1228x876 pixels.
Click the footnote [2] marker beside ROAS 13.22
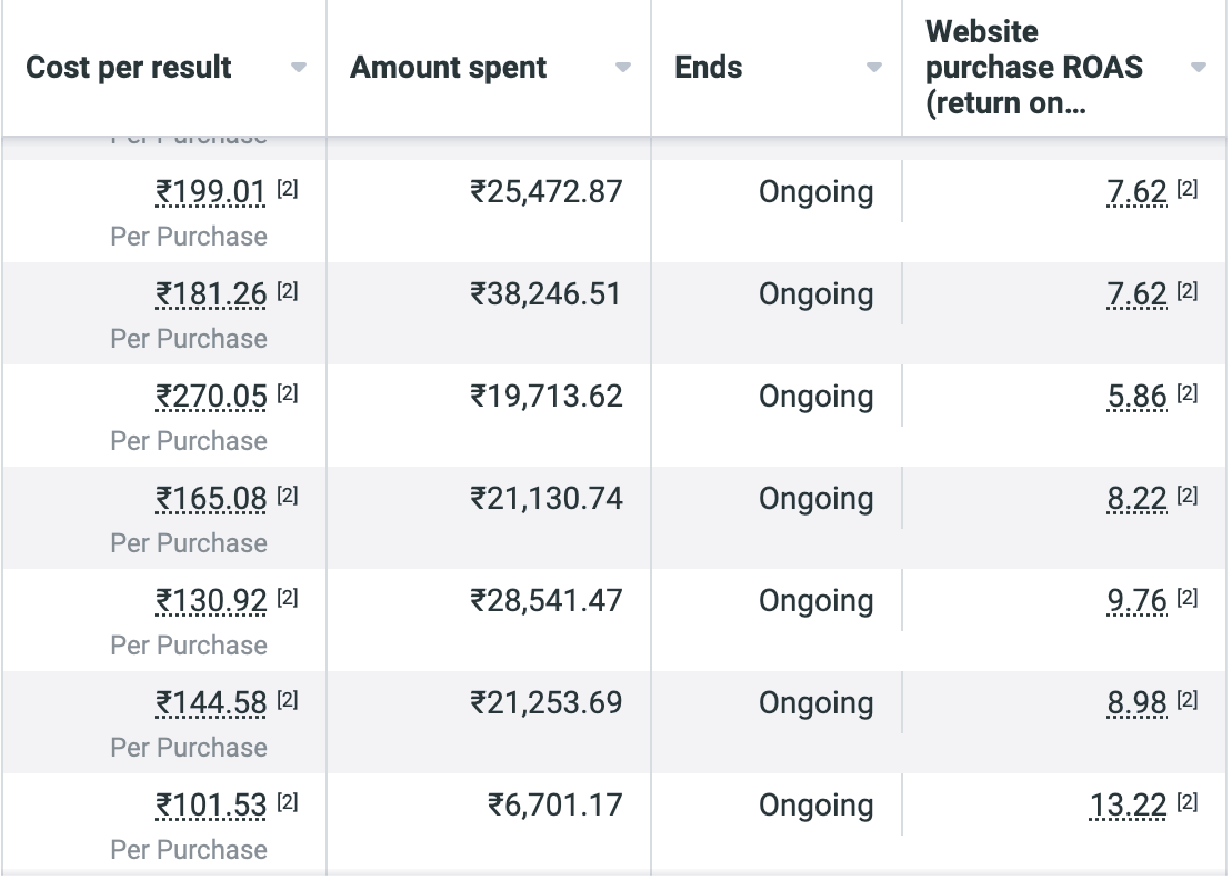[1187, 801]
